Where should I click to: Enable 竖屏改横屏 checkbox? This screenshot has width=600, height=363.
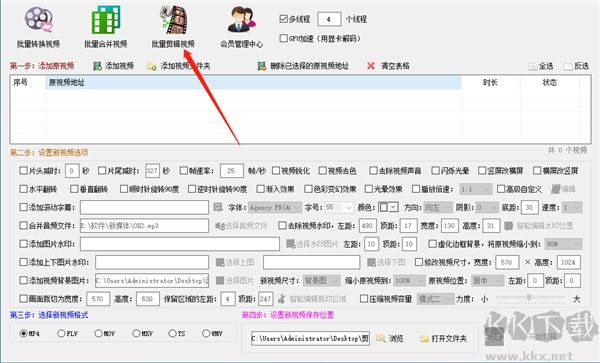482,171
